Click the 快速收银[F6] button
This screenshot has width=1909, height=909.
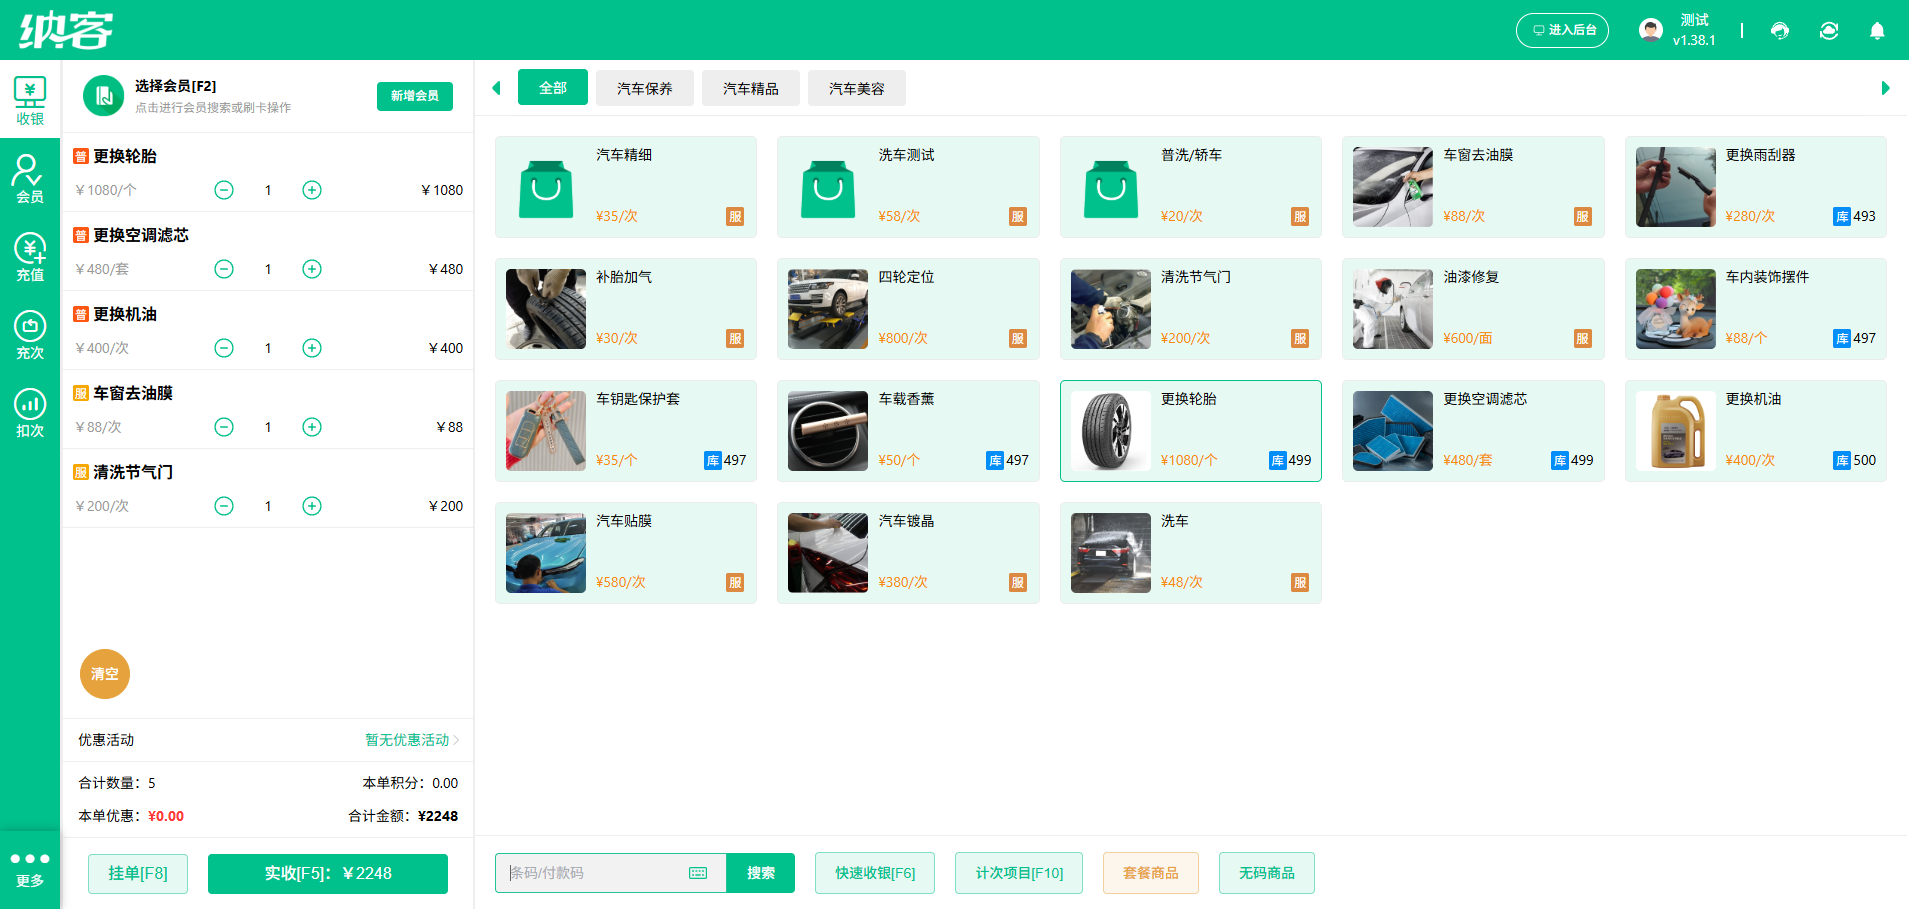[875, 873]
